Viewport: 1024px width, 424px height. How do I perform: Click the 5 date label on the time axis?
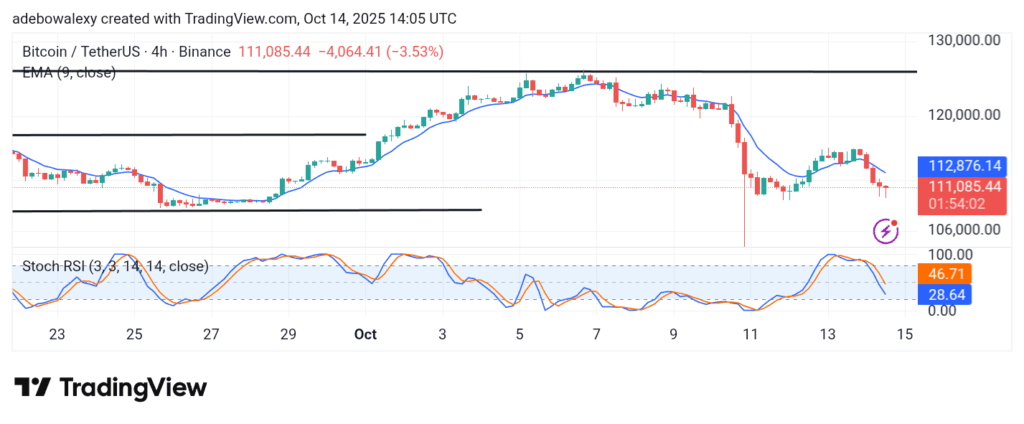click(x=519, y=334)
